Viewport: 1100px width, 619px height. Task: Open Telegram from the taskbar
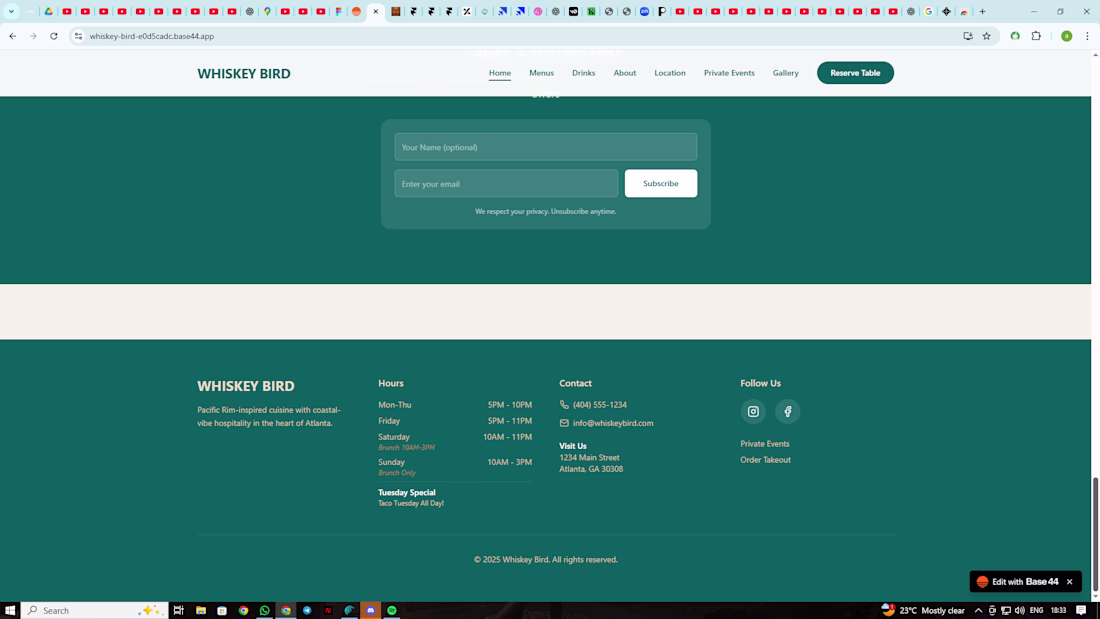pyautogui.click(x=307, y=611)
